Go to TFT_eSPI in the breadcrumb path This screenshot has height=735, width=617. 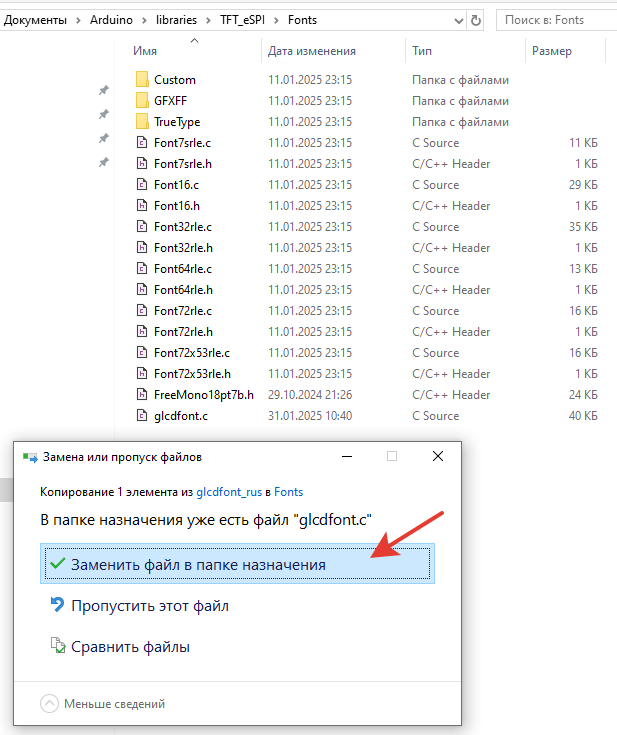(242, 20)
